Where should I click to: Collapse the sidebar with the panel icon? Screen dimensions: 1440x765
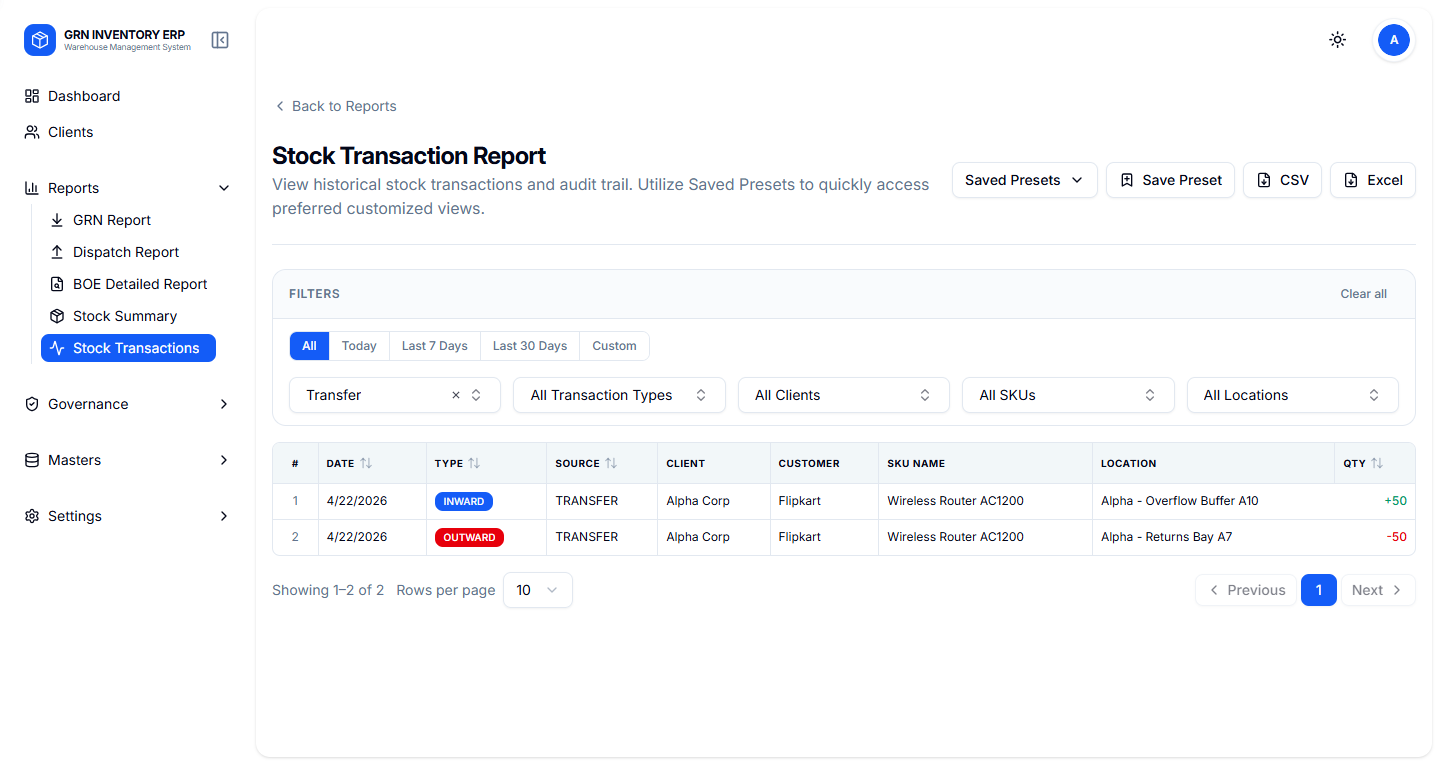[220, 40]
